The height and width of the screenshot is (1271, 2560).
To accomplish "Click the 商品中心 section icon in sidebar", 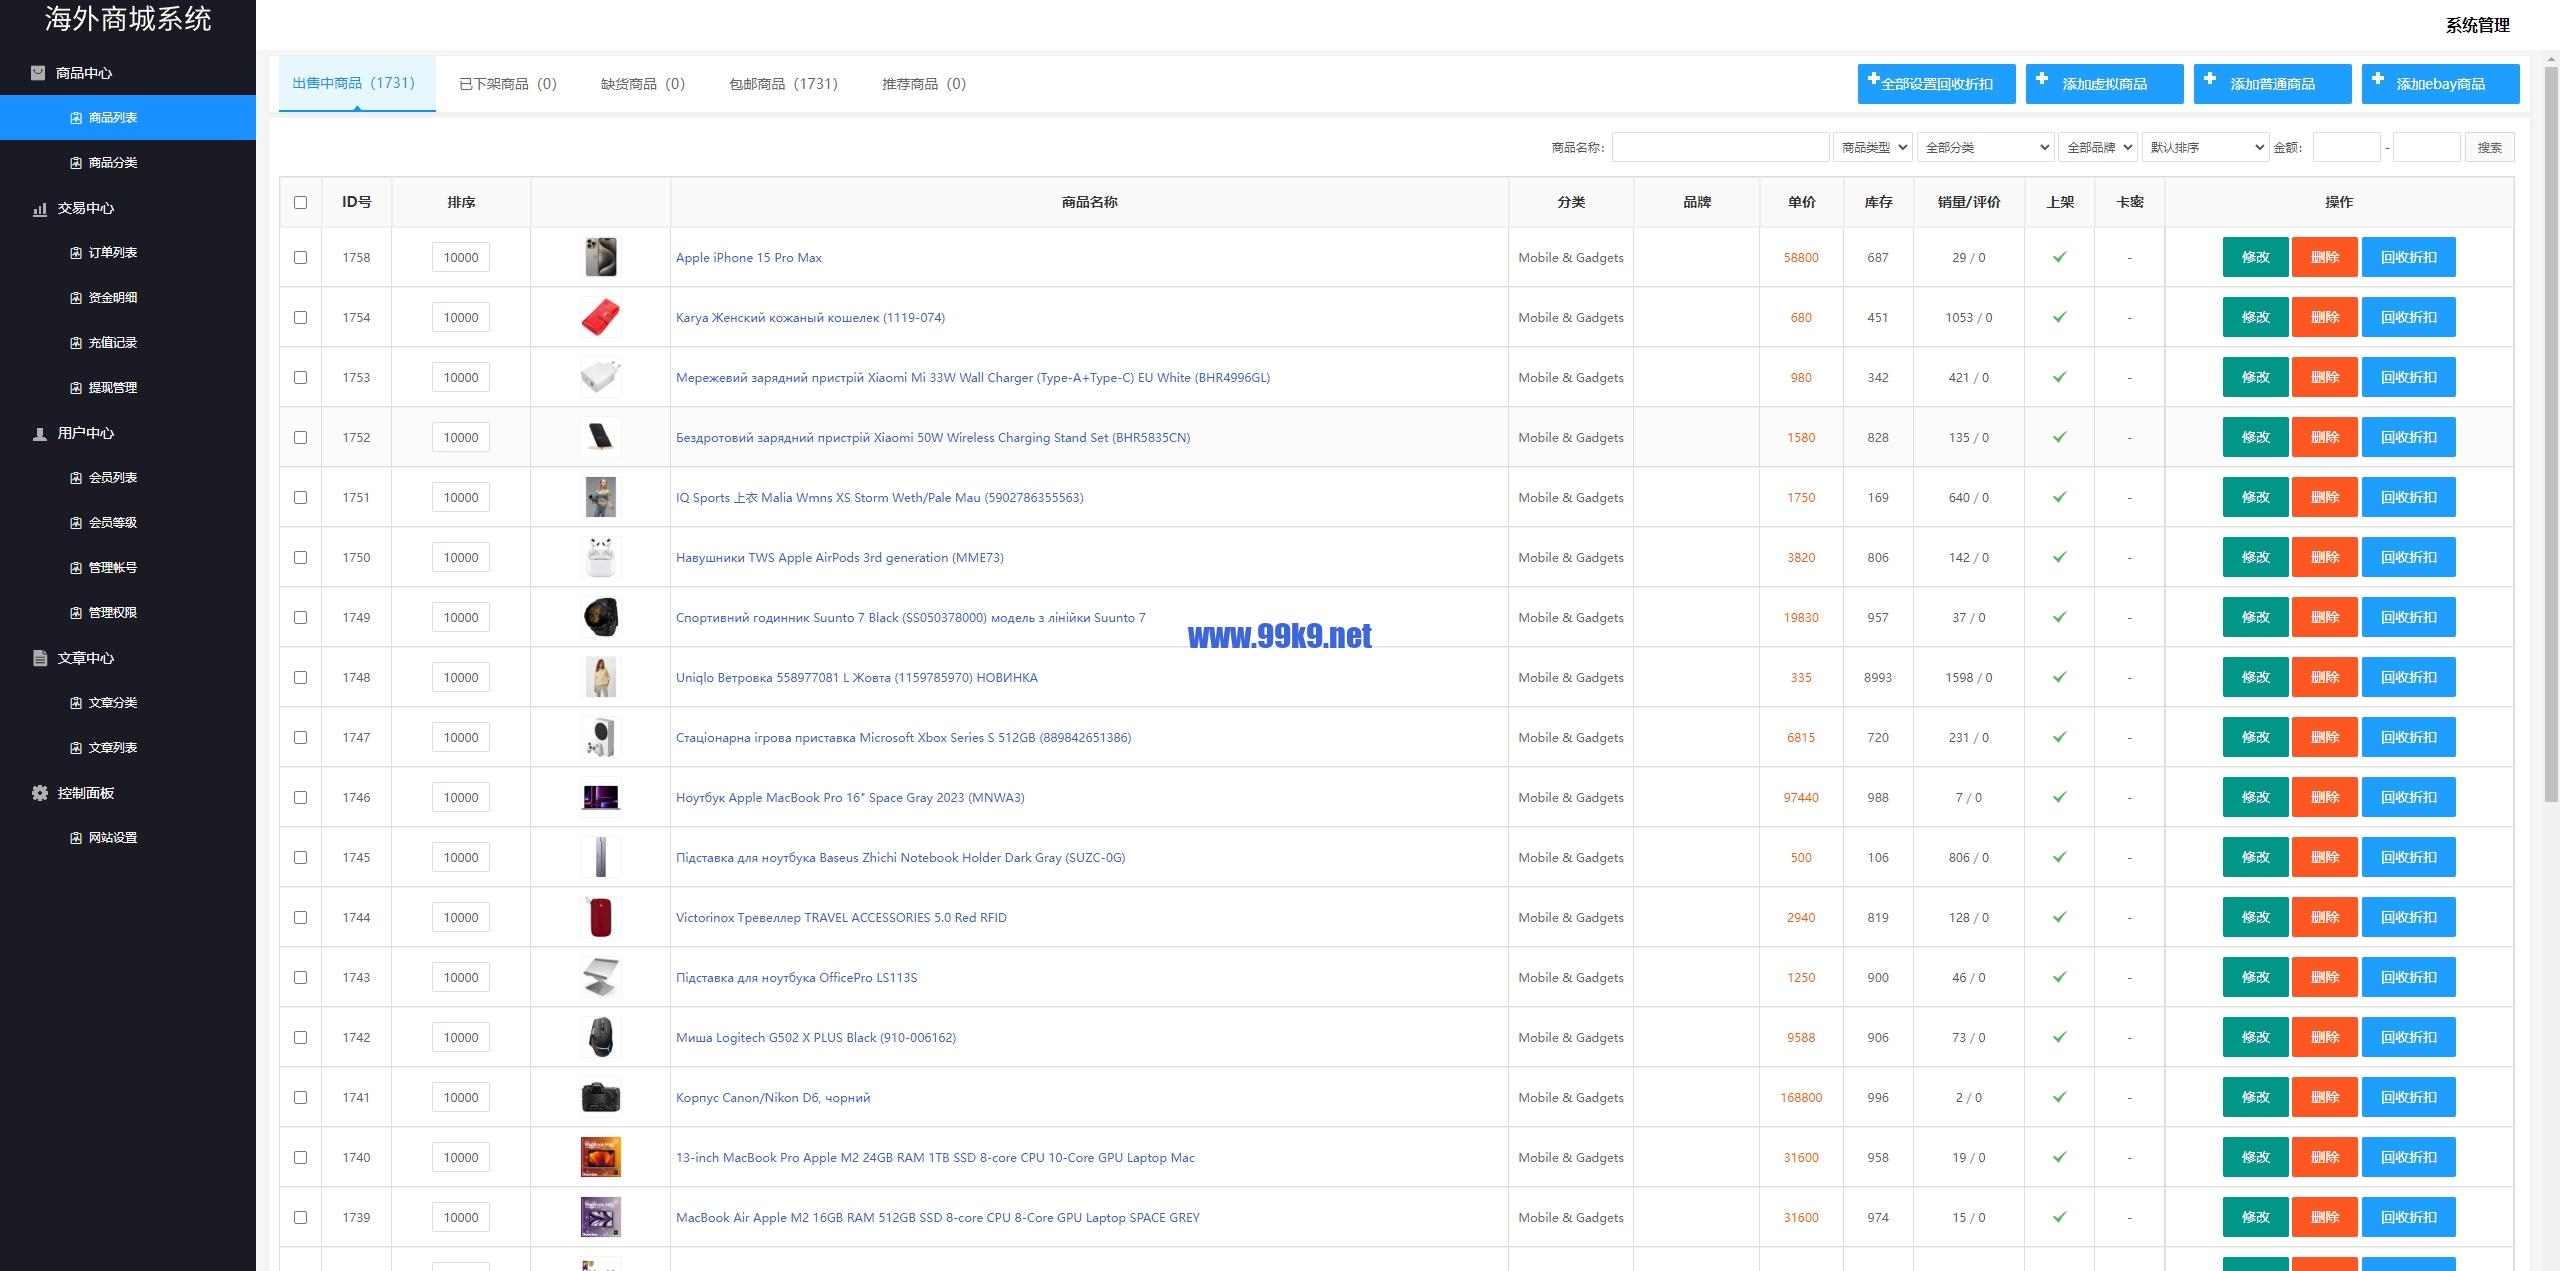I will pyautogui.click(x=38, y=73).
